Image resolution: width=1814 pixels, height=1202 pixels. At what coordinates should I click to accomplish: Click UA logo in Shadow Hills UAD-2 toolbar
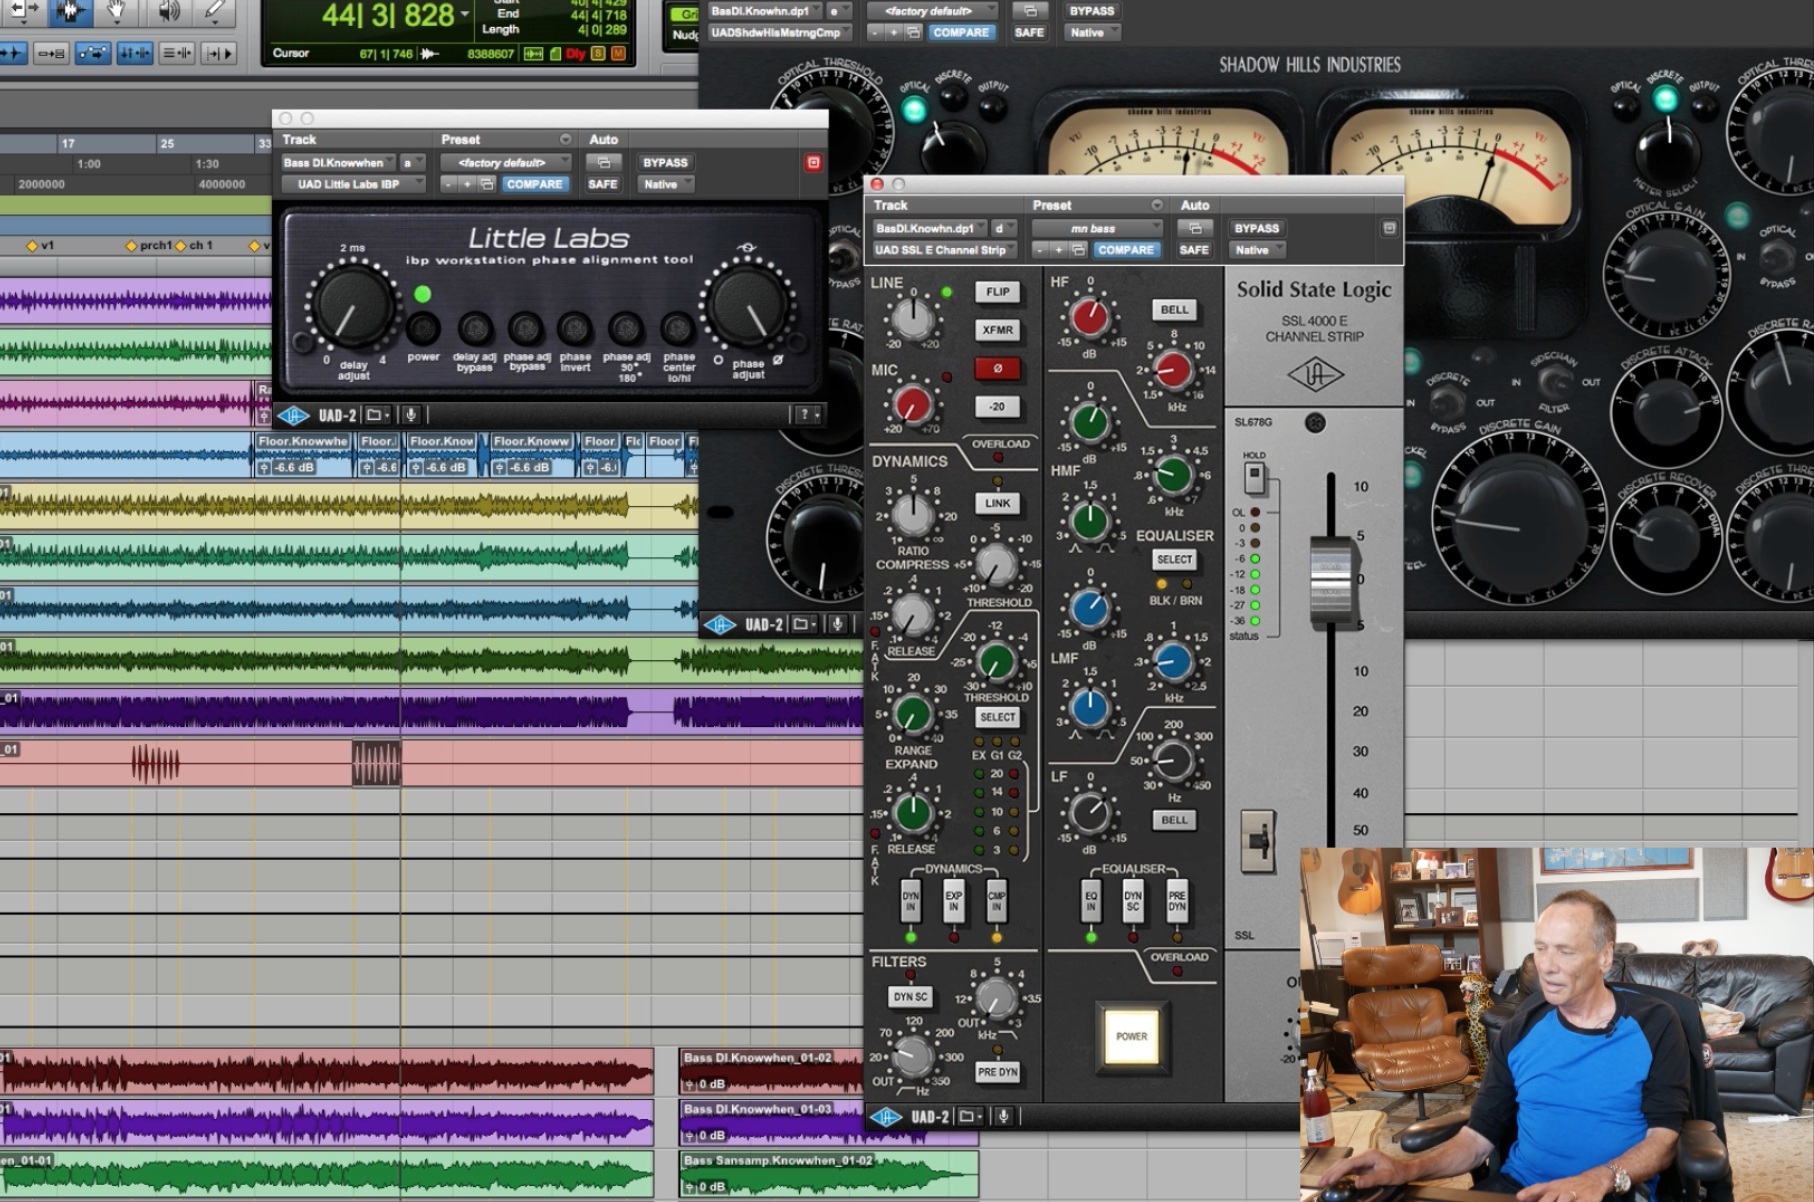point(720,625)
